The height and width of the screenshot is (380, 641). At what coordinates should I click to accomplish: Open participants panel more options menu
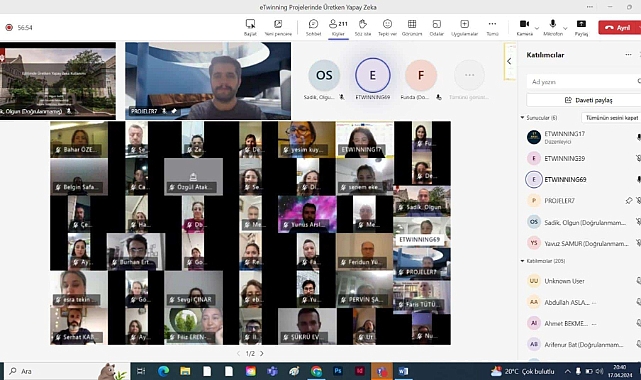(628, 55)
